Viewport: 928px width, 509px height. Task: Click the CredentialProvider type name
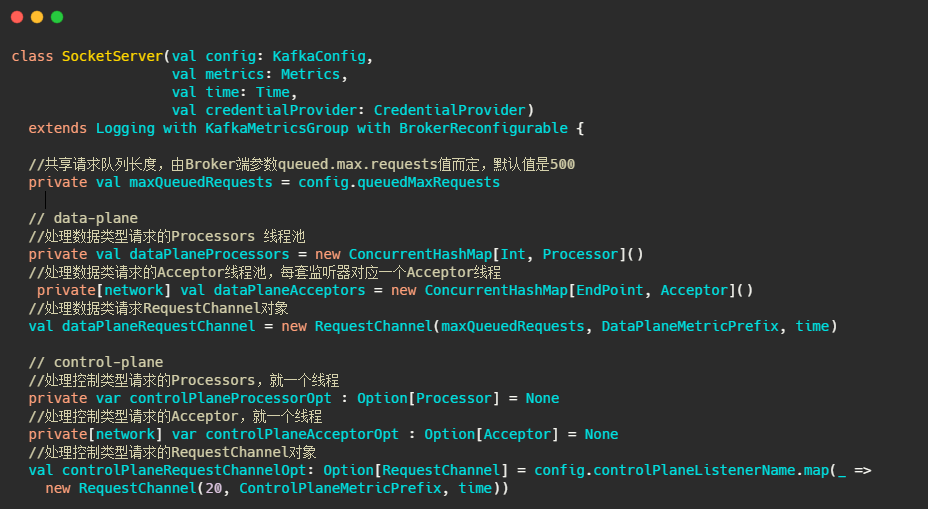[450, 110]
